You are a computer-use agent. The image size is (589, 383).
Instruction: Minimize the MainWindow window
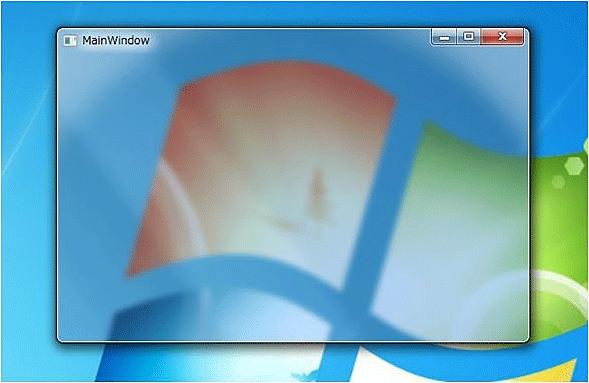pyautogui.click(x=444, y=37)
